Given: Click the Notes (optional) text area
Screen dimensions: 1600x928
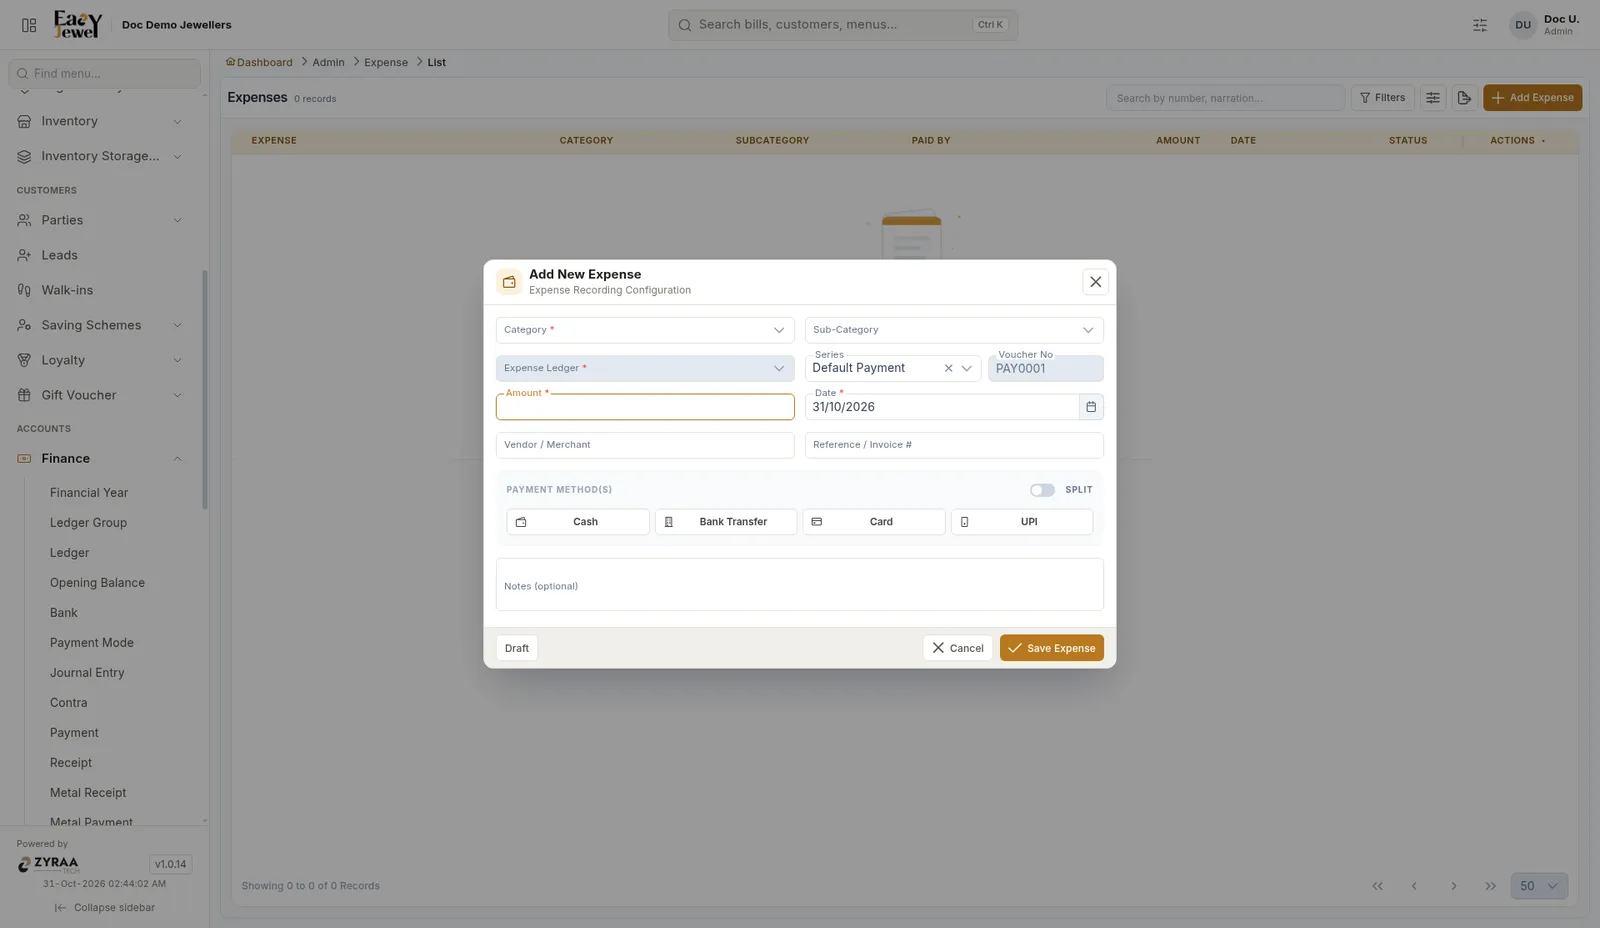Looking at the screenshot, I should pyautogui.click(x=800, y=585).
